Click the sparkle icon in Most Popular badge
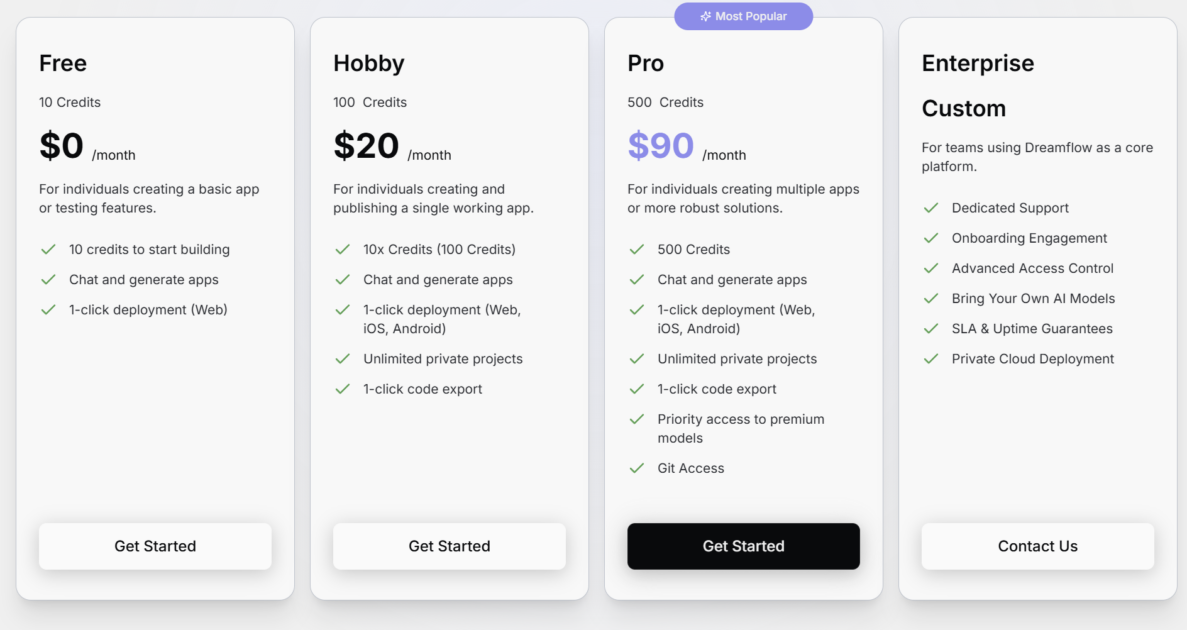 [x=706, y=17]
